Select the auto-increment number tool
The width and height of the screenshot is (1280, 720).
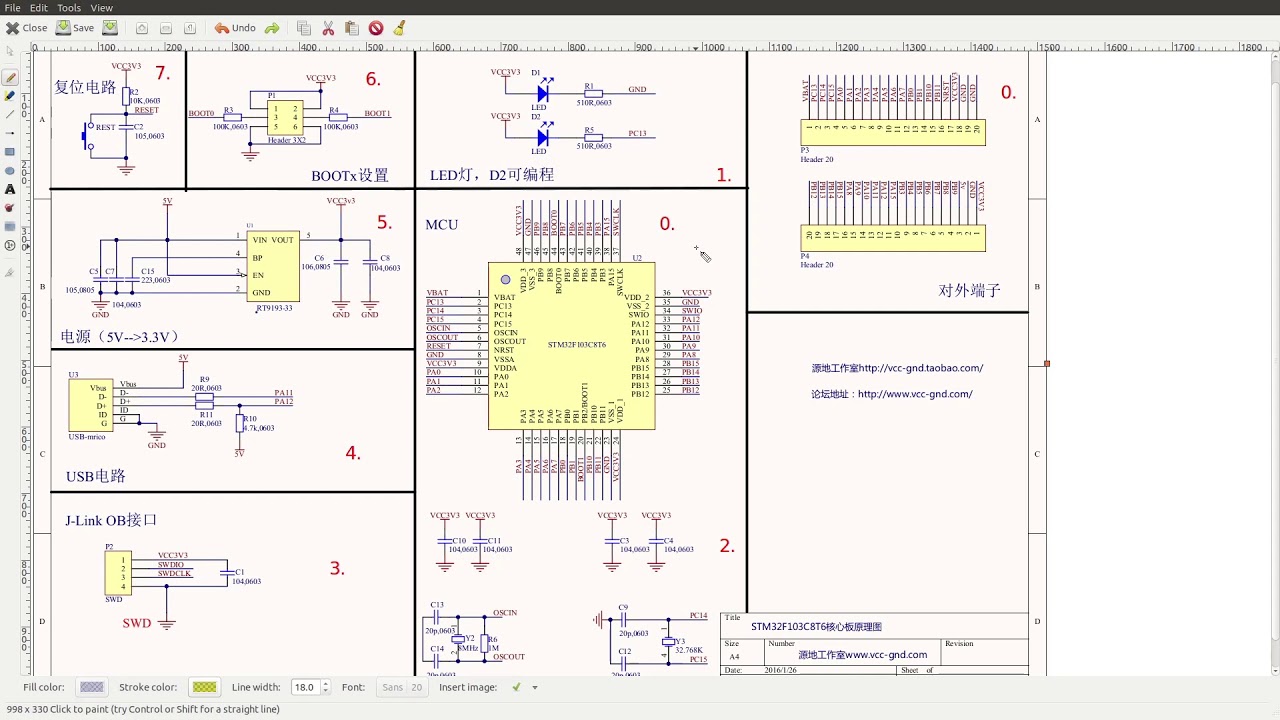[10, 245]
